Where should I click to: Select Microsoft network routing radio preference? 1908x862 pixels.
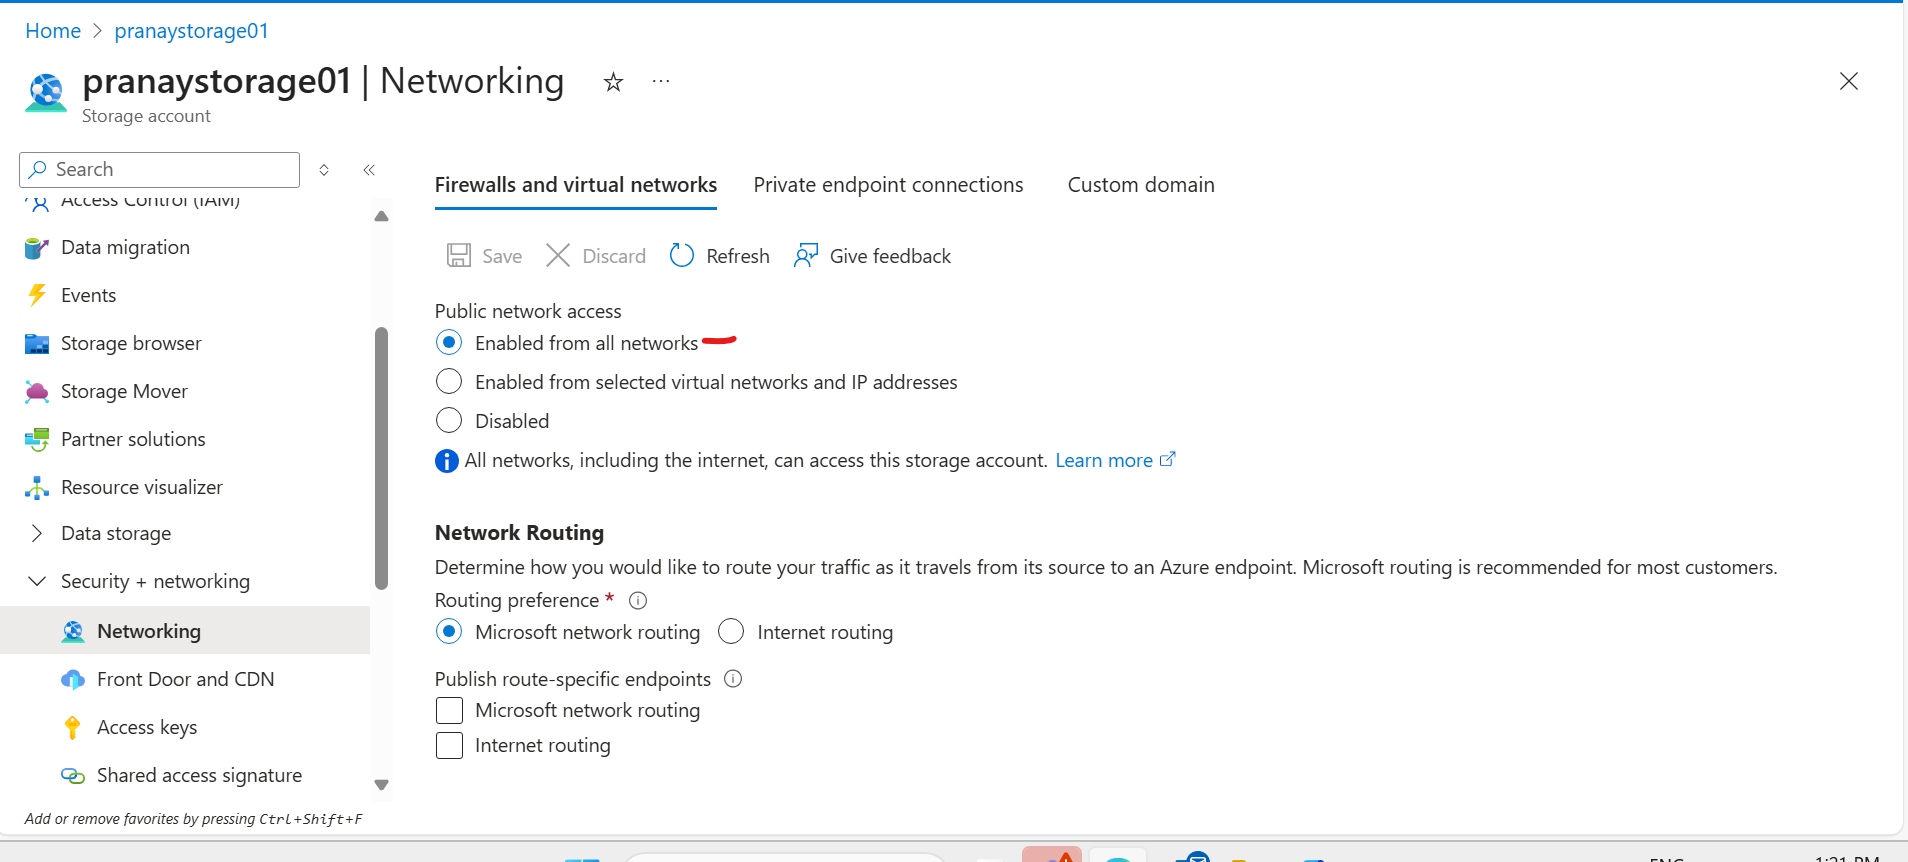tap(449, 632)
